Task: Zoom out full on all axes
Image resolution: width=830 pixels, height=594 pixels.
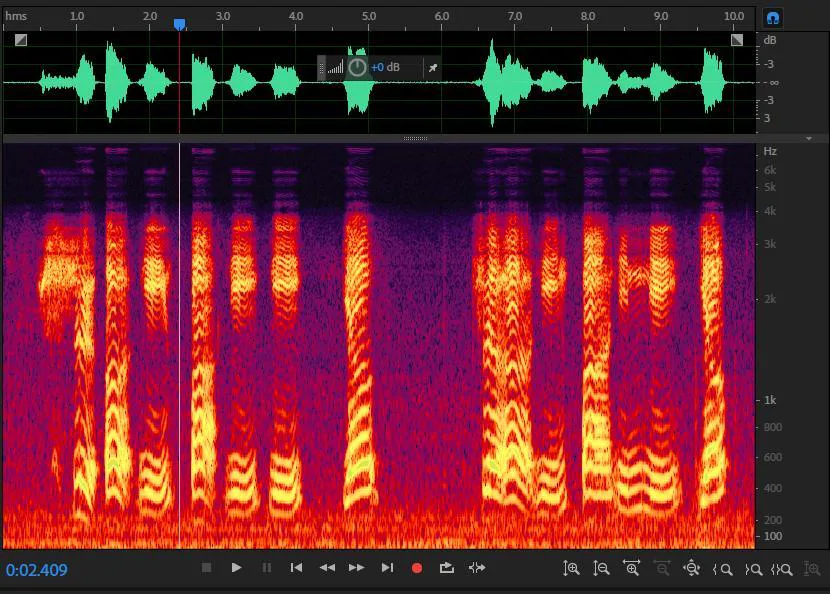Action: pos(691,568)
